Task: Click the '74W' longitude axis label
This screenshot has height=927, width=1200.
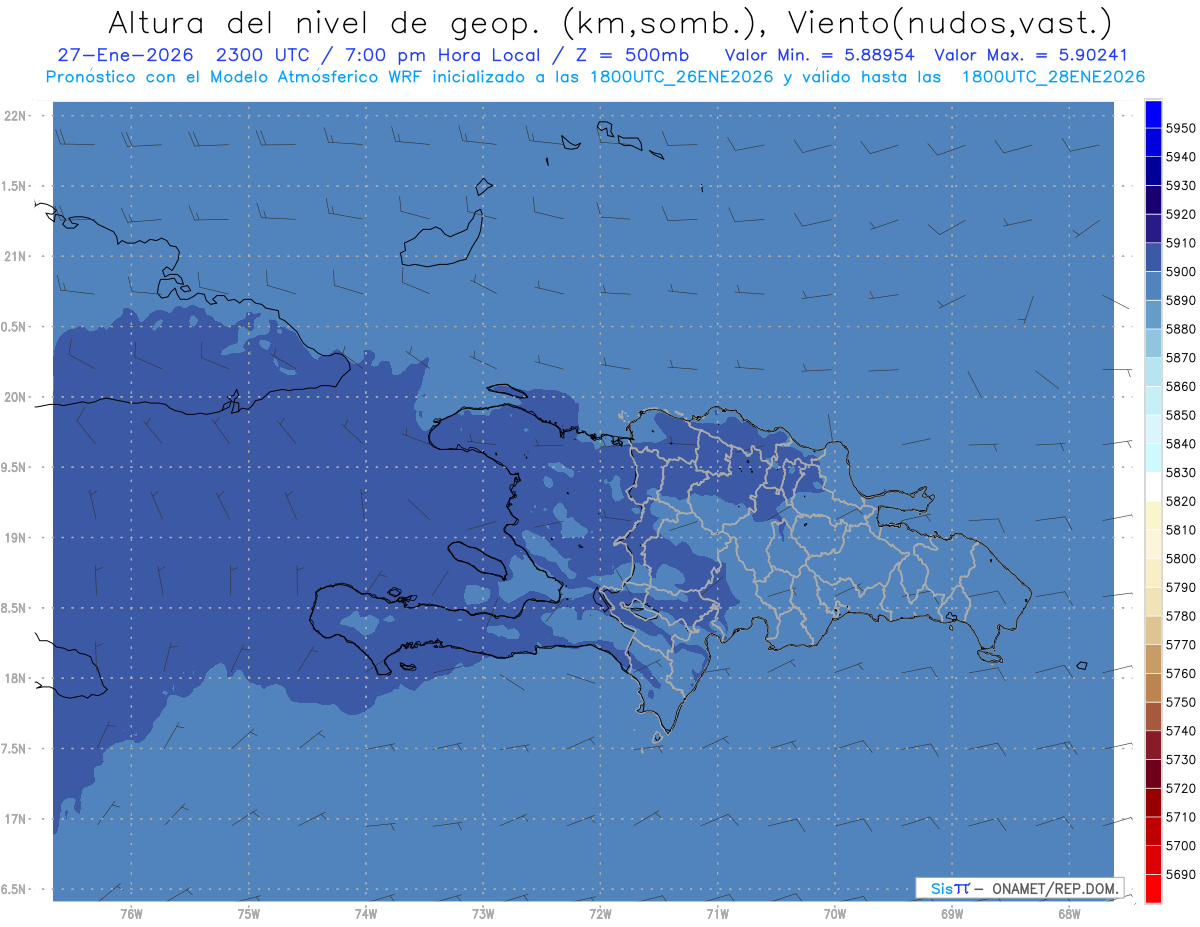Action: click(366, 914)
